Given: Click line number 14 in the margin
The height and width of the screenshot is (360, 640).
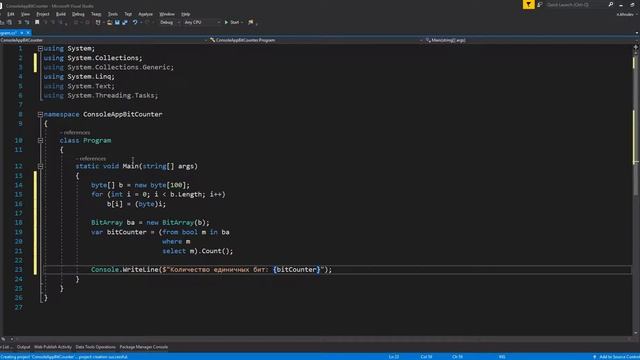Looking at the screenshot, I should coord(18,185).
